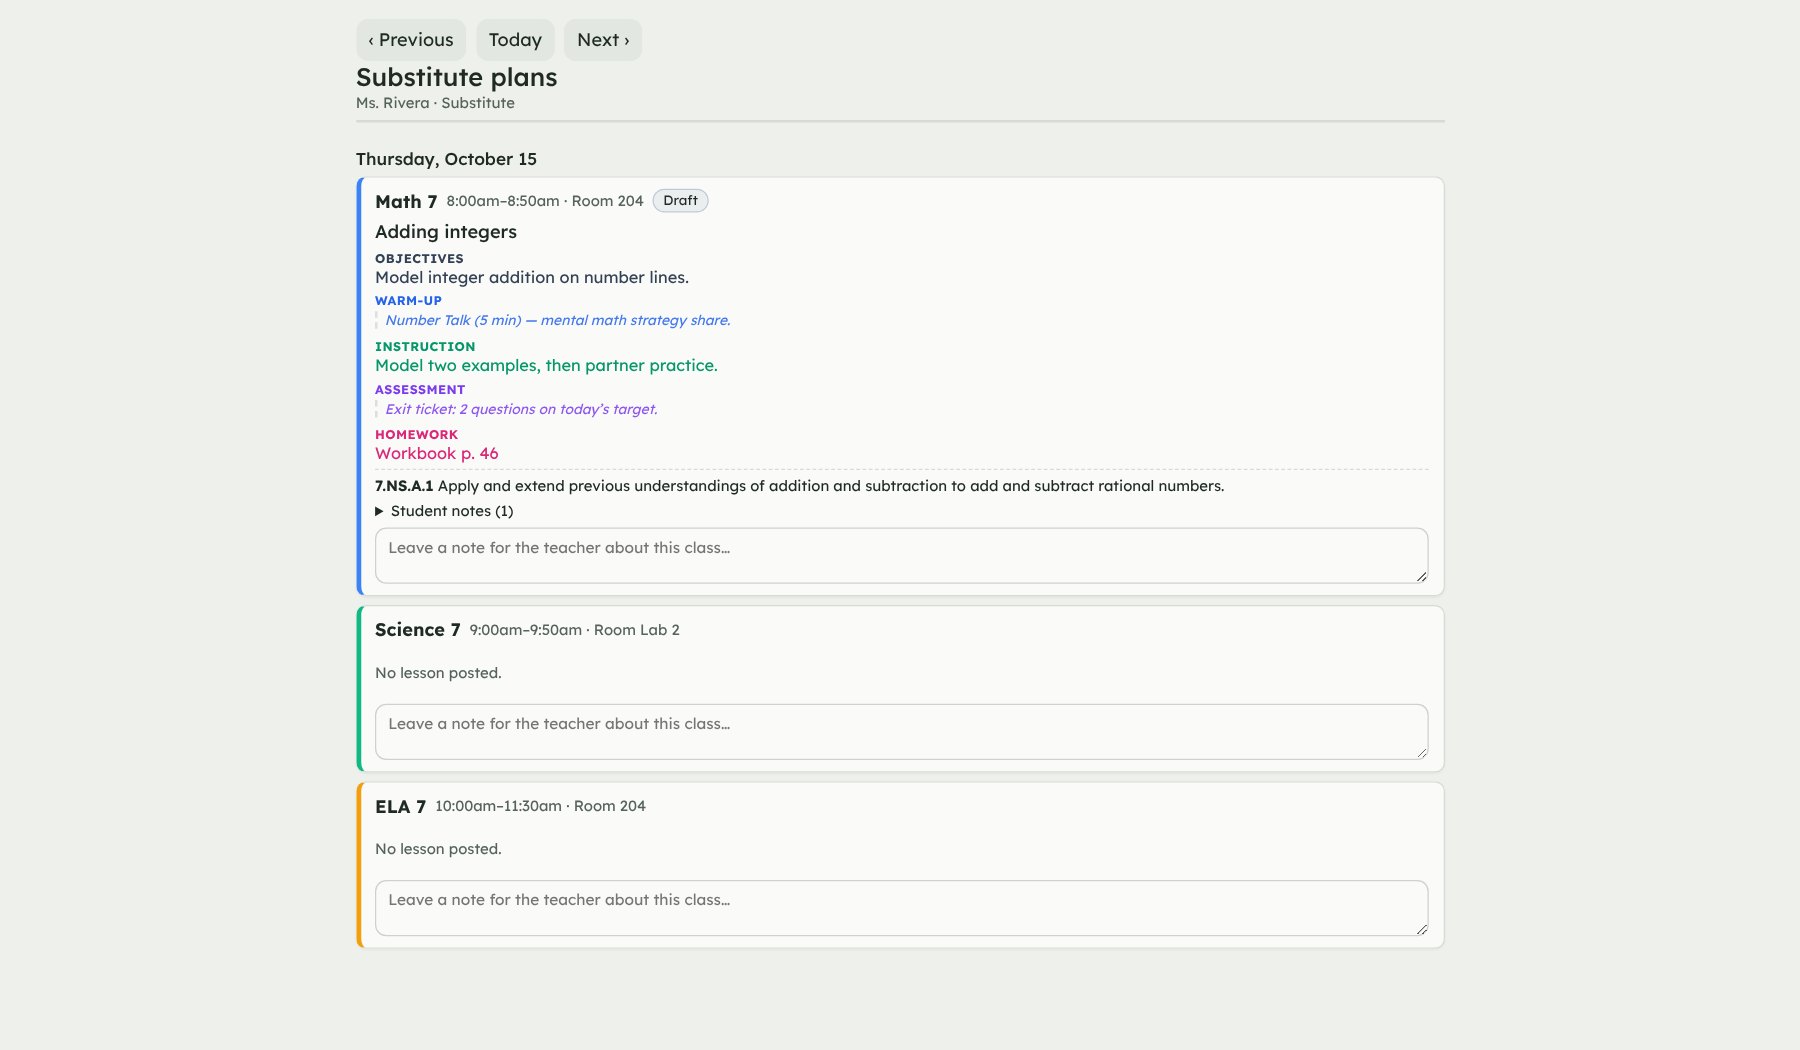Go to the Previous day

[x=411, y=40]
